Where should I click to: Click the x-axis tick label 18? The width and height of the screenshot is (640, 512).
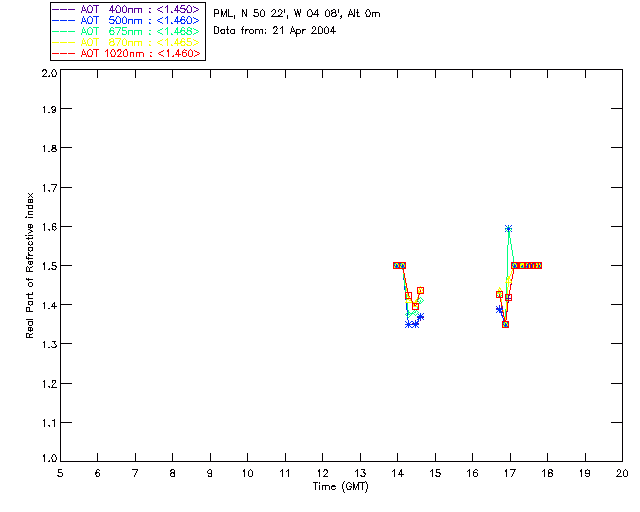pyautogui.click(x=547, y=474)
